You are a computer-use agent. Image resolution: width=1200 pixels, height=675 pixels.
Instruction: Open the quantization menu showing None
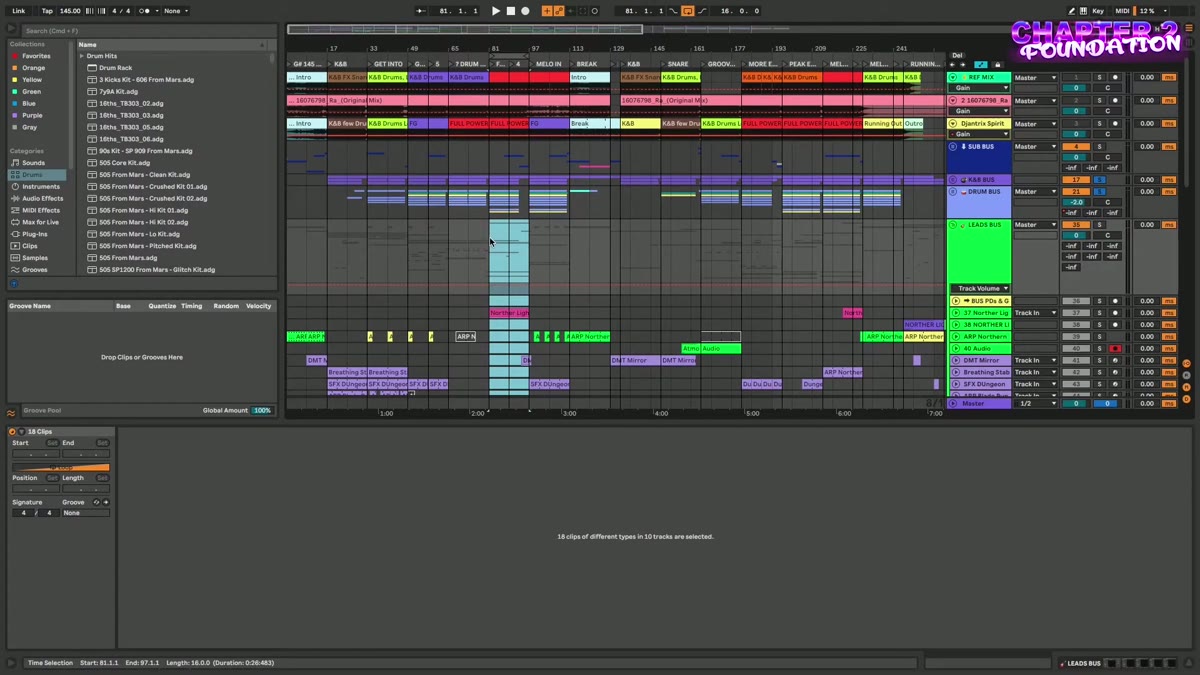click(x=175, y=11)
